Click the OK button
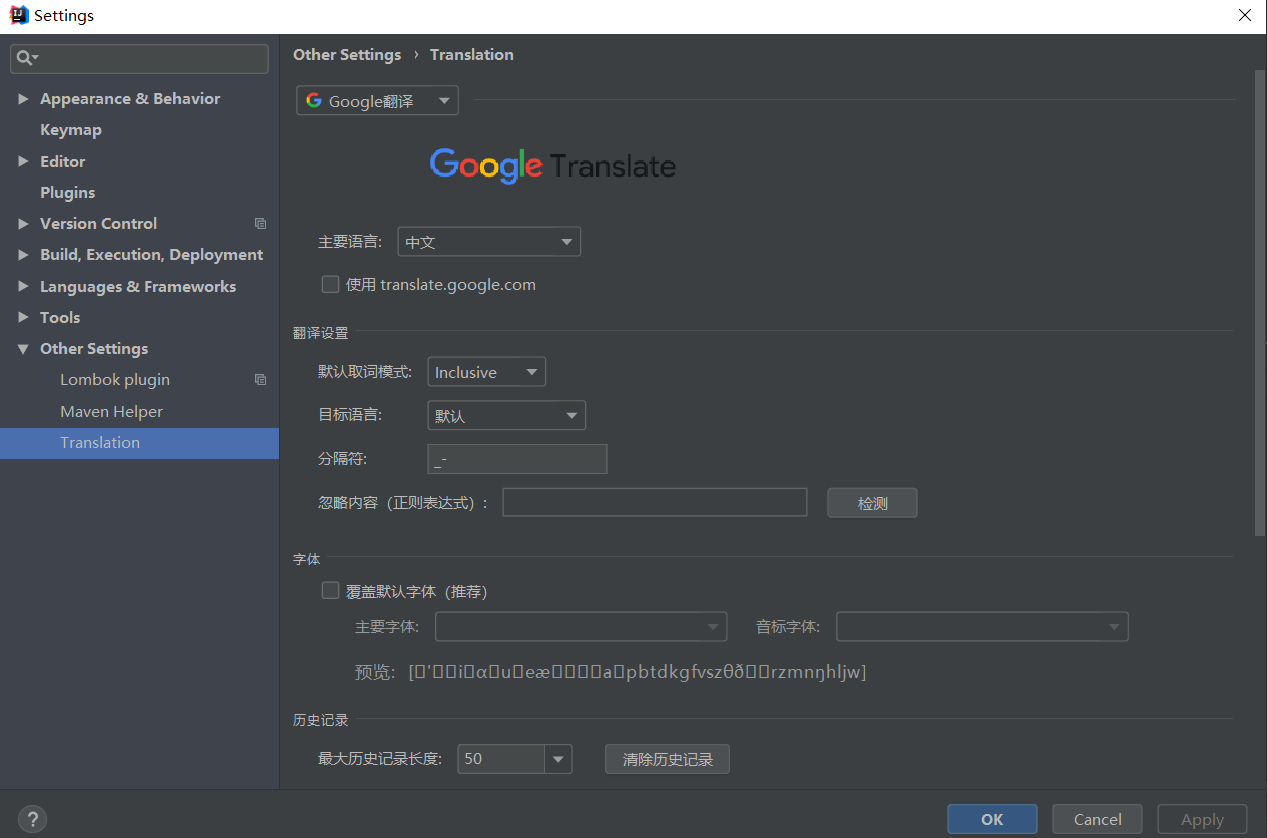 point(992,819)
